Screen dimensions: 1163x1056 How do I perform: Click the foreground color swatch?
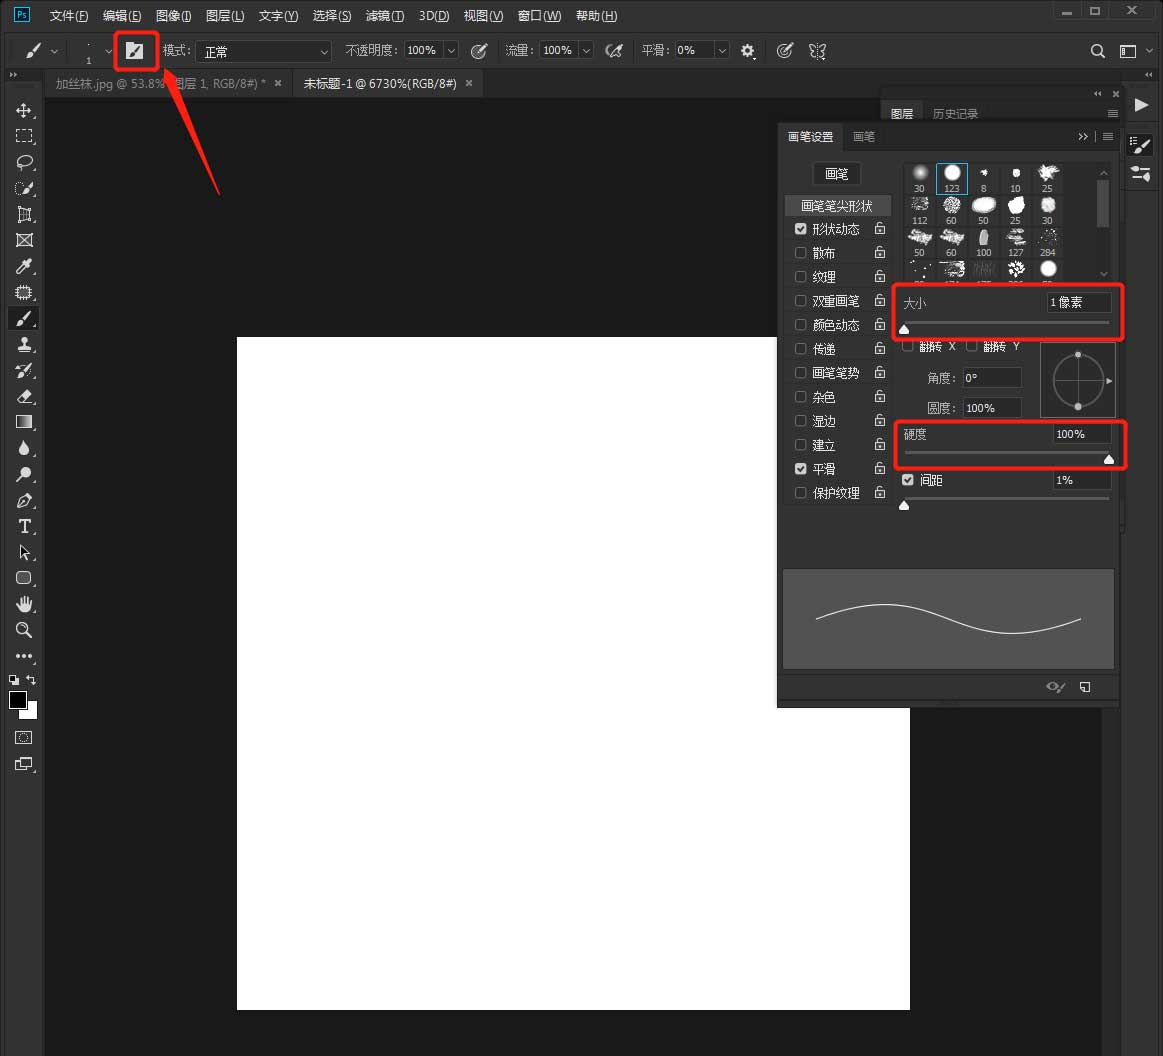(18, 700)
